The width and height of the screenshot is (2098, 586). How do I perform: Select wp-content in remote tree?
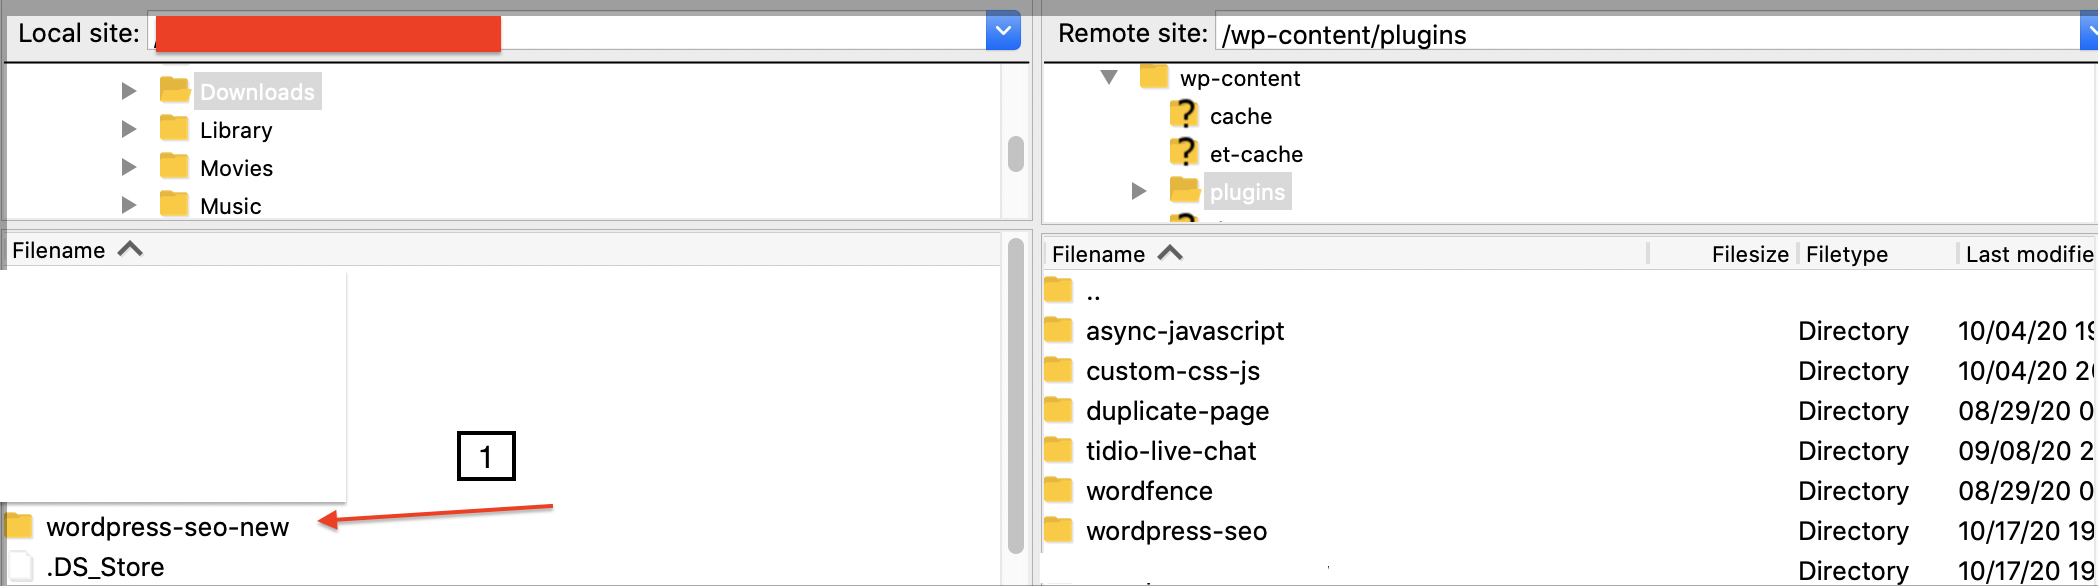click(x=1240, y=78)
